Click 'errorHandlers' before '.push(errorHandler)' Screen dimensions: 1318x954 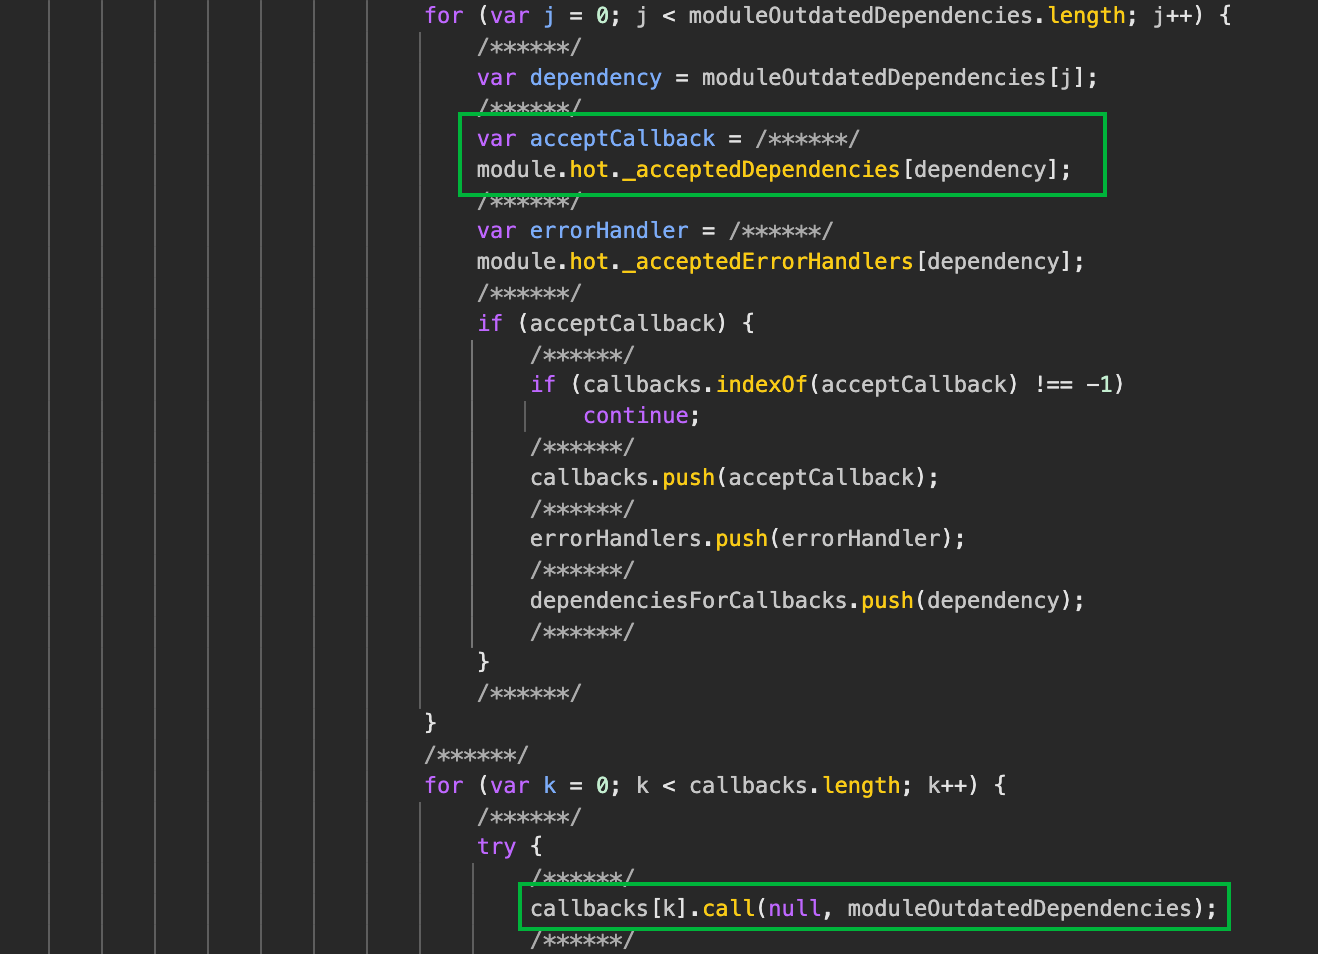point(617,539)
